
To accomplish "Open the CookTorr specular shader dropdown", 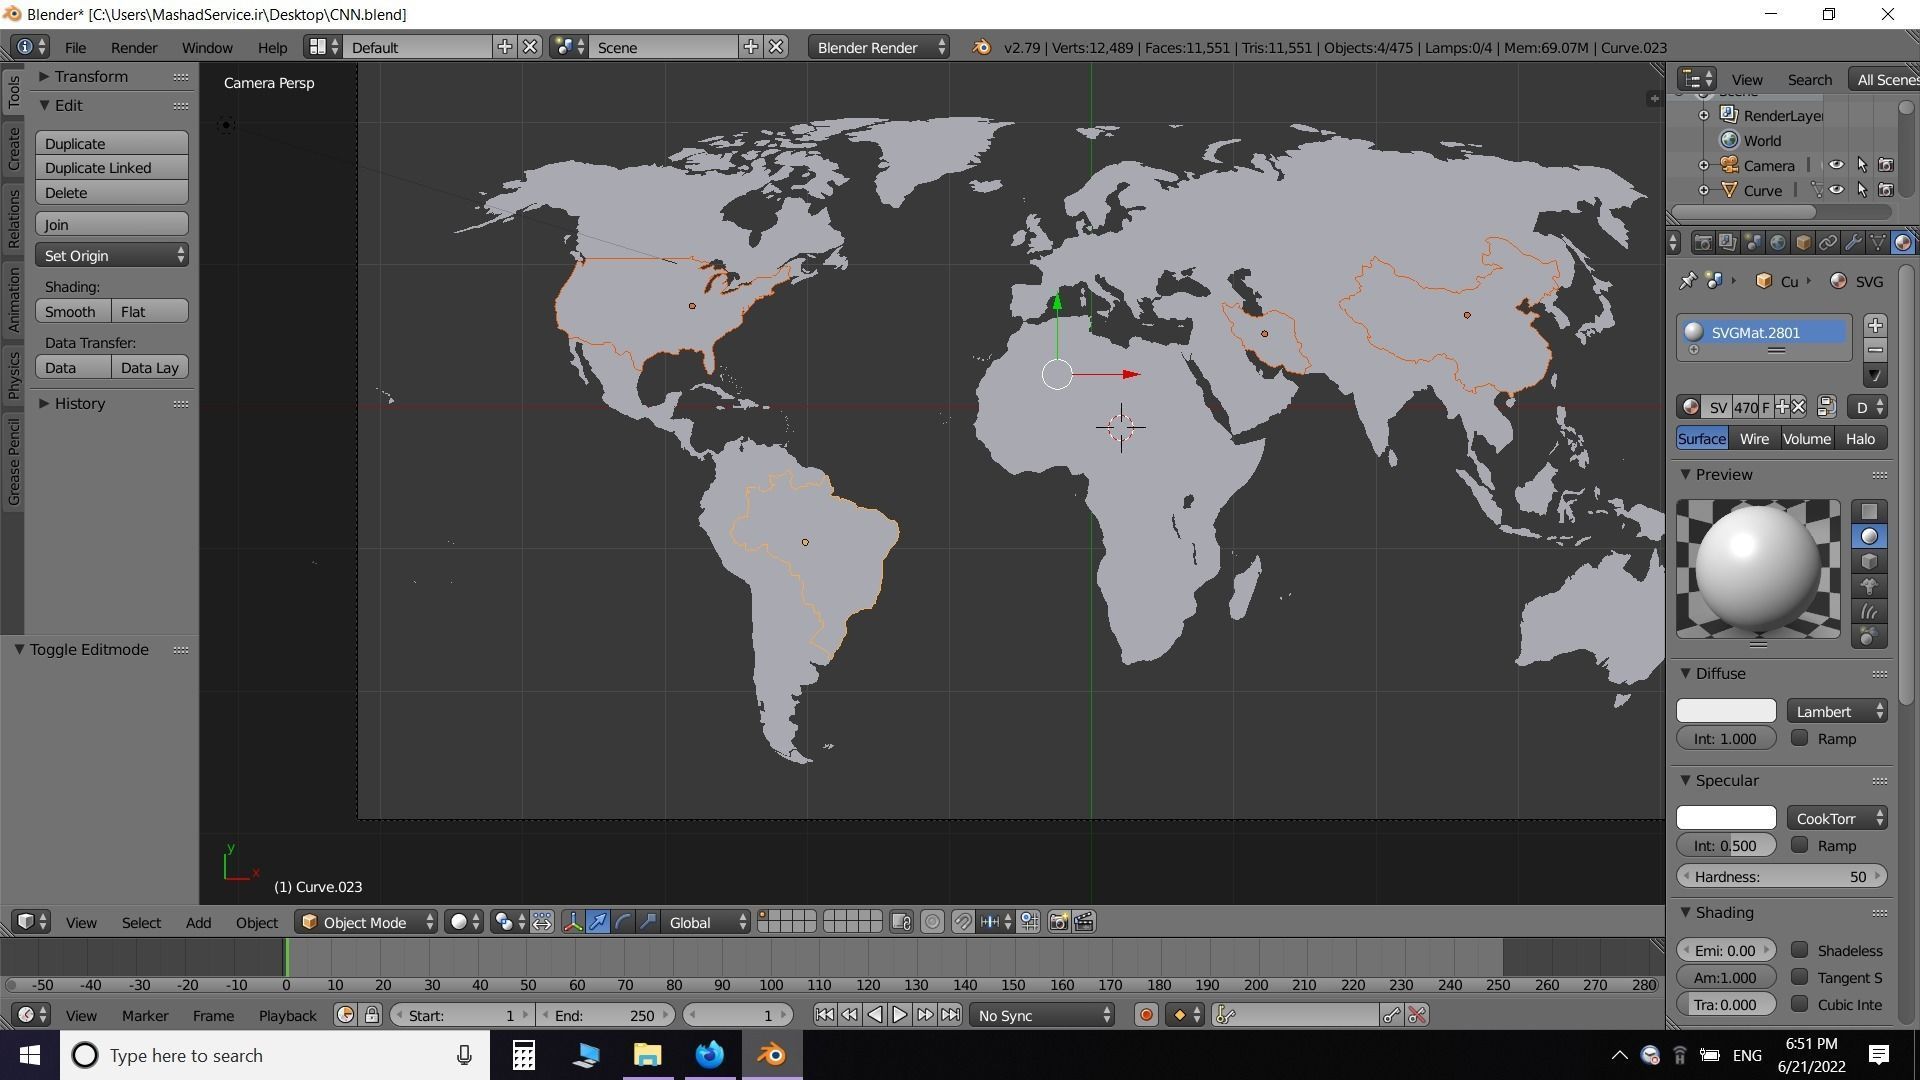I will 1837,818.
